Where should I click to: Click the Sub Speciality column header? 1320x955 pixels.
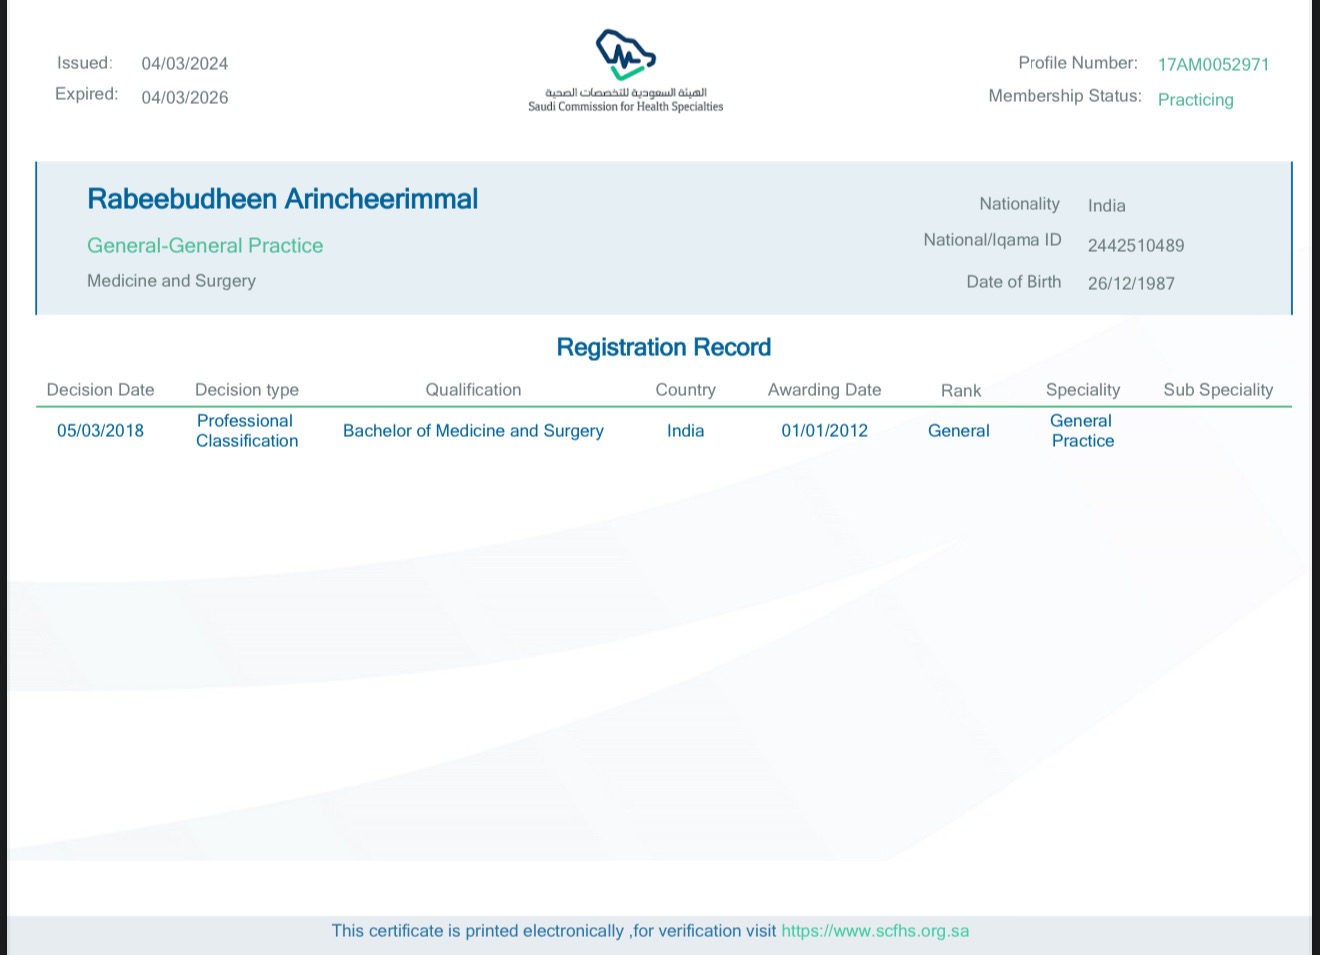(x=1218, y=390)
